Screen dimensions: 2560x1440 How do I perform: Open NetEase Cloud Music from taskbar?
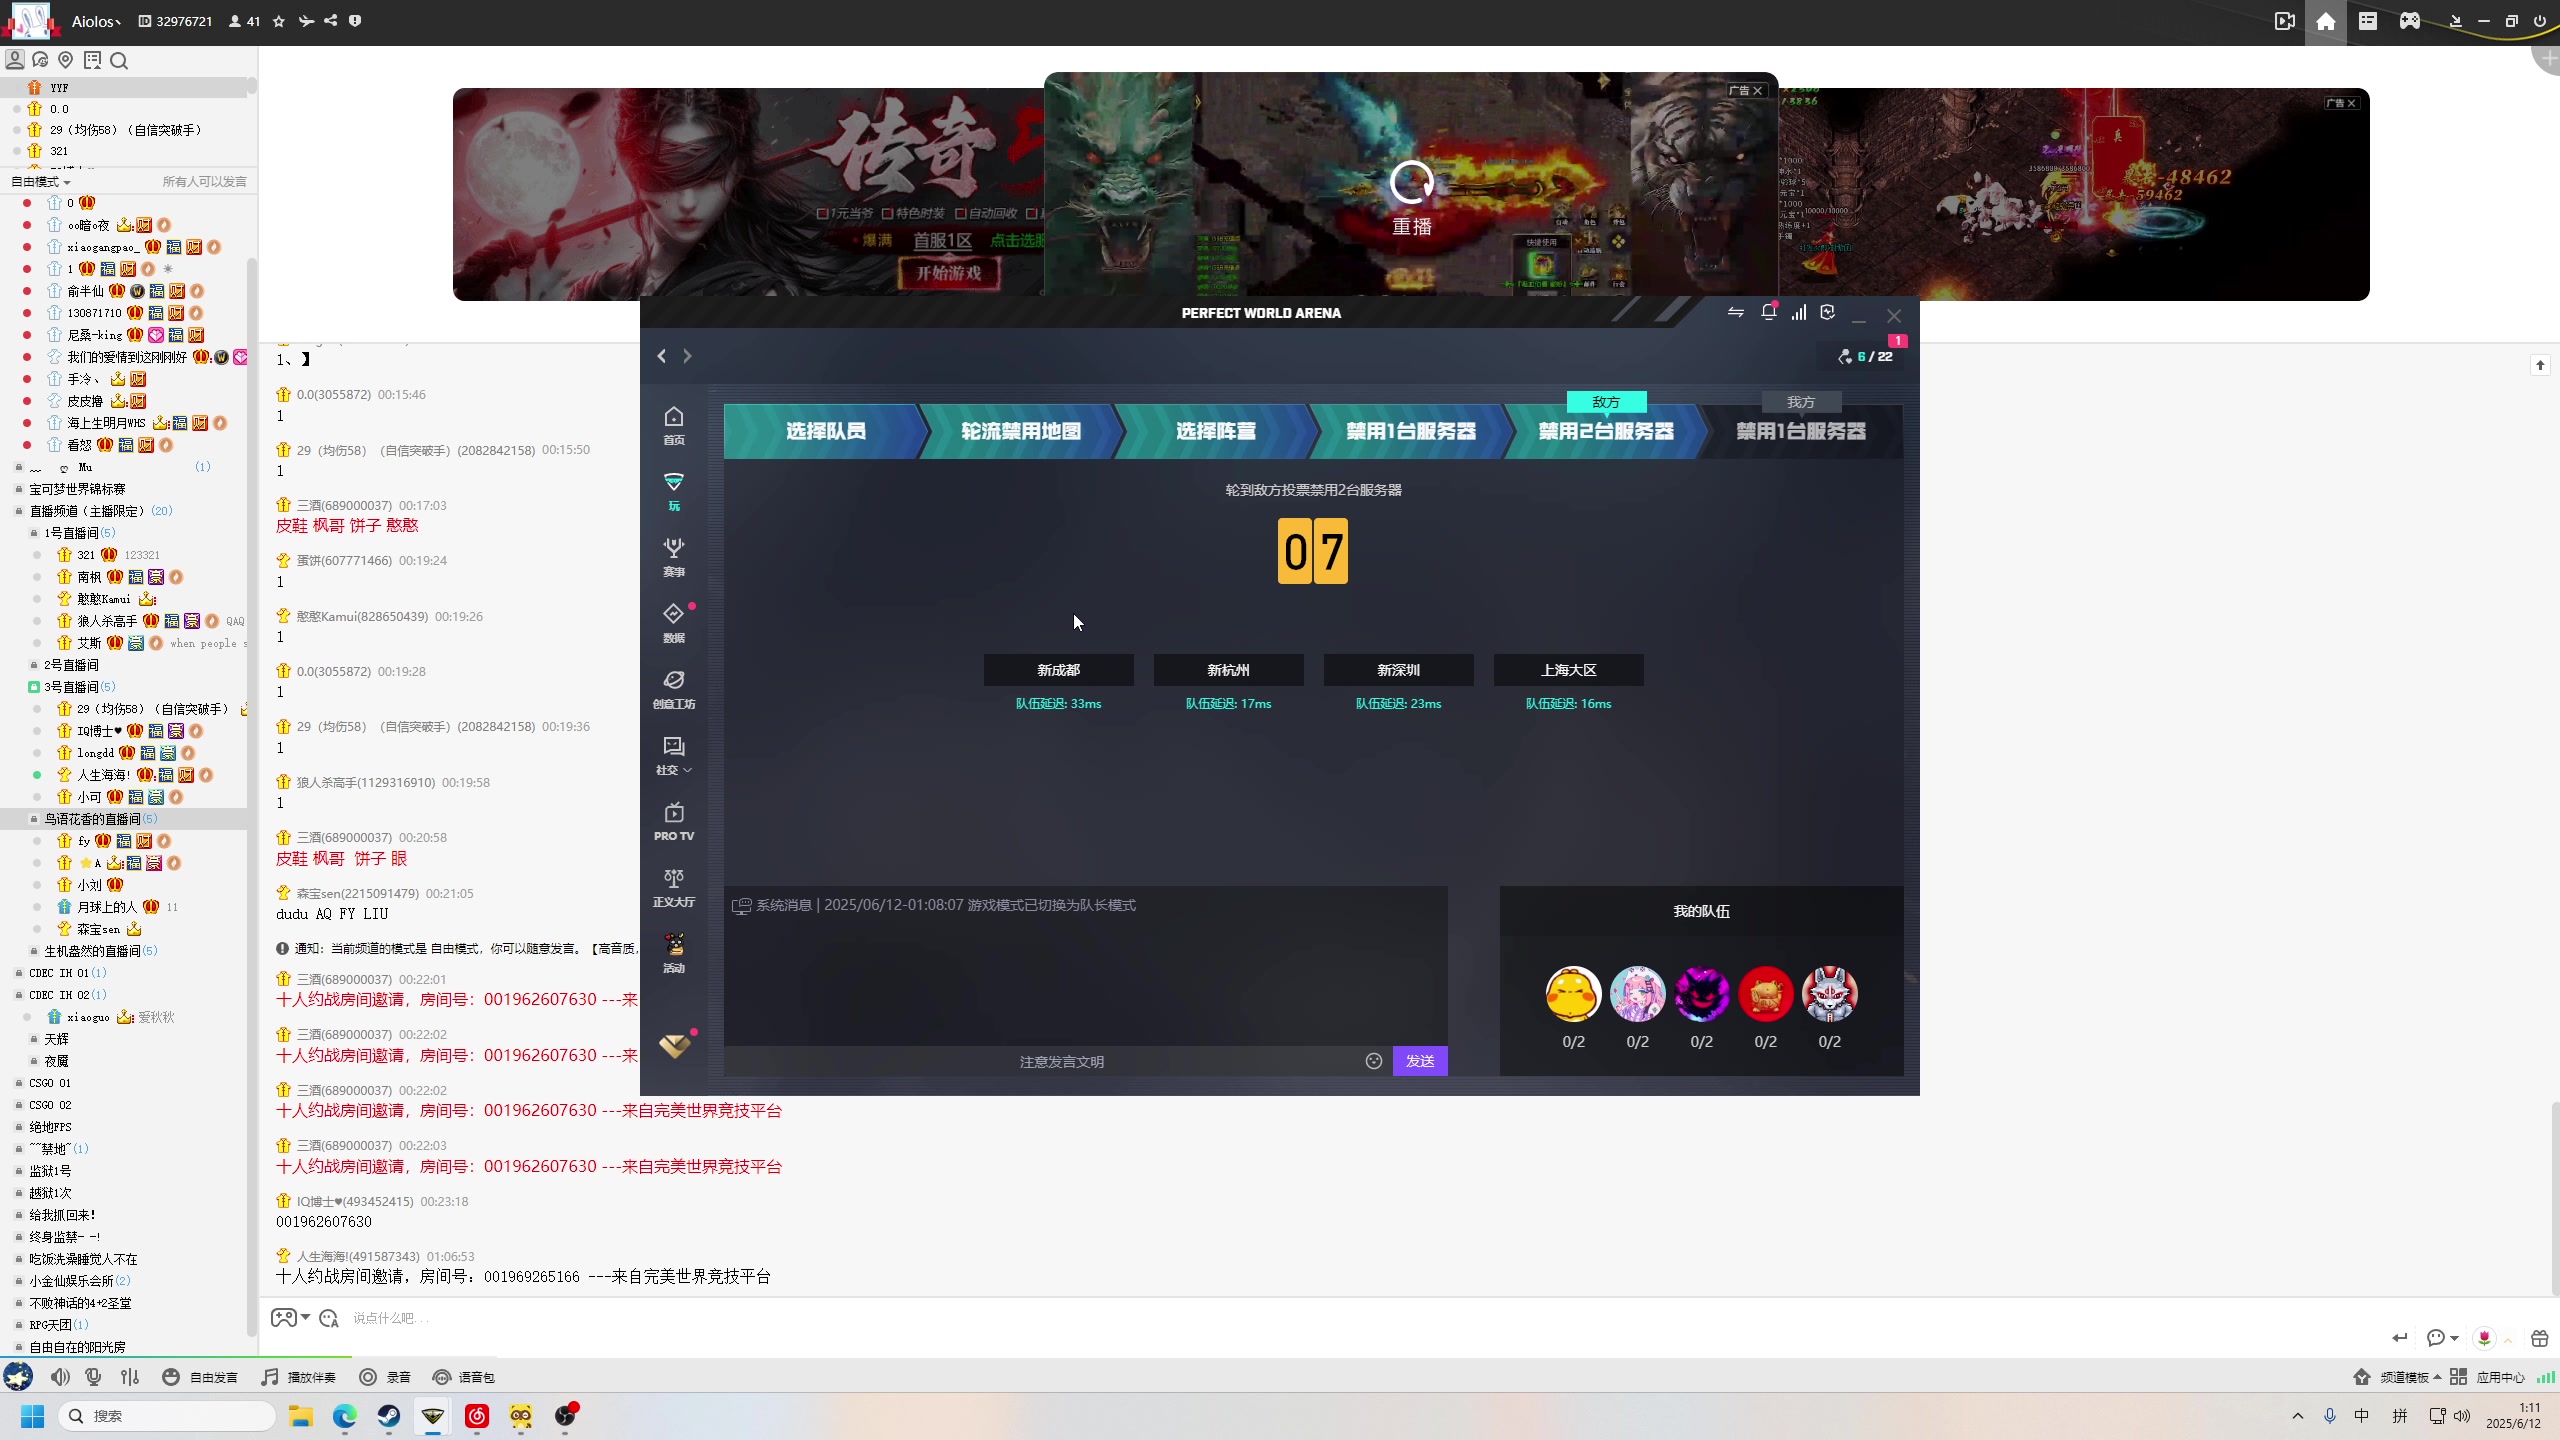pos(477,1416)
